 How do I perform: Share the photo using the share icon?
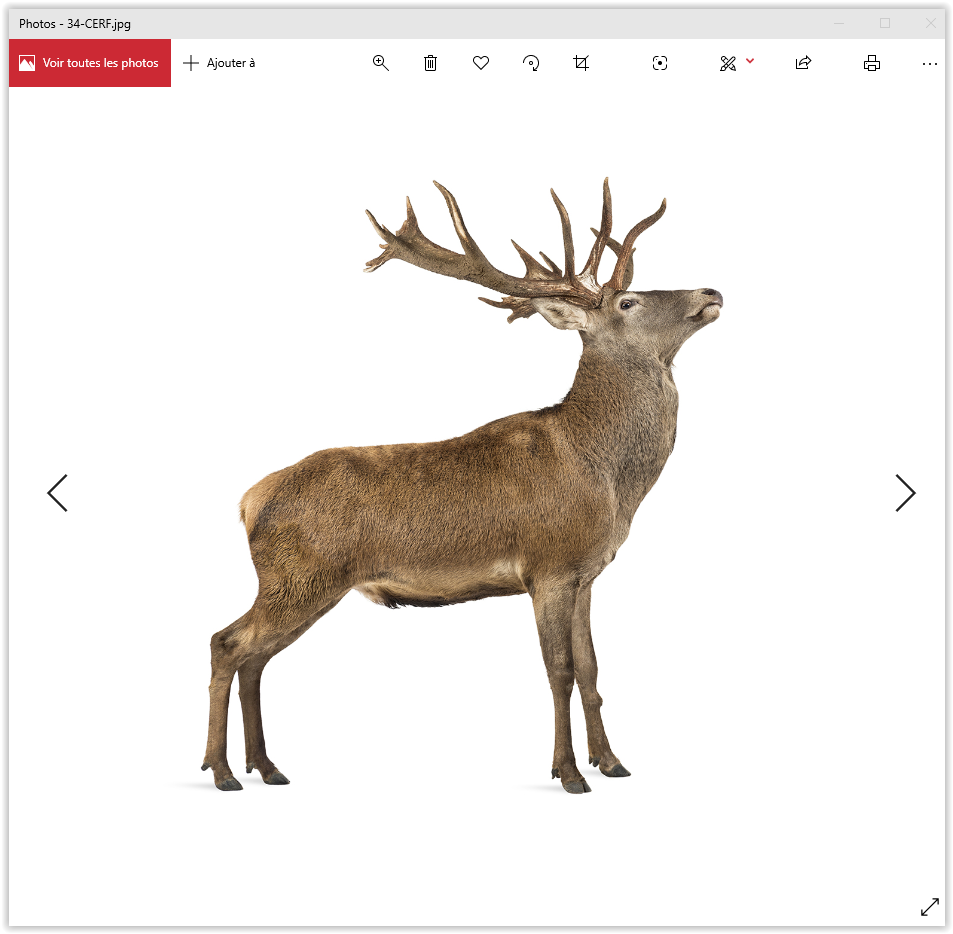point(802,63)
